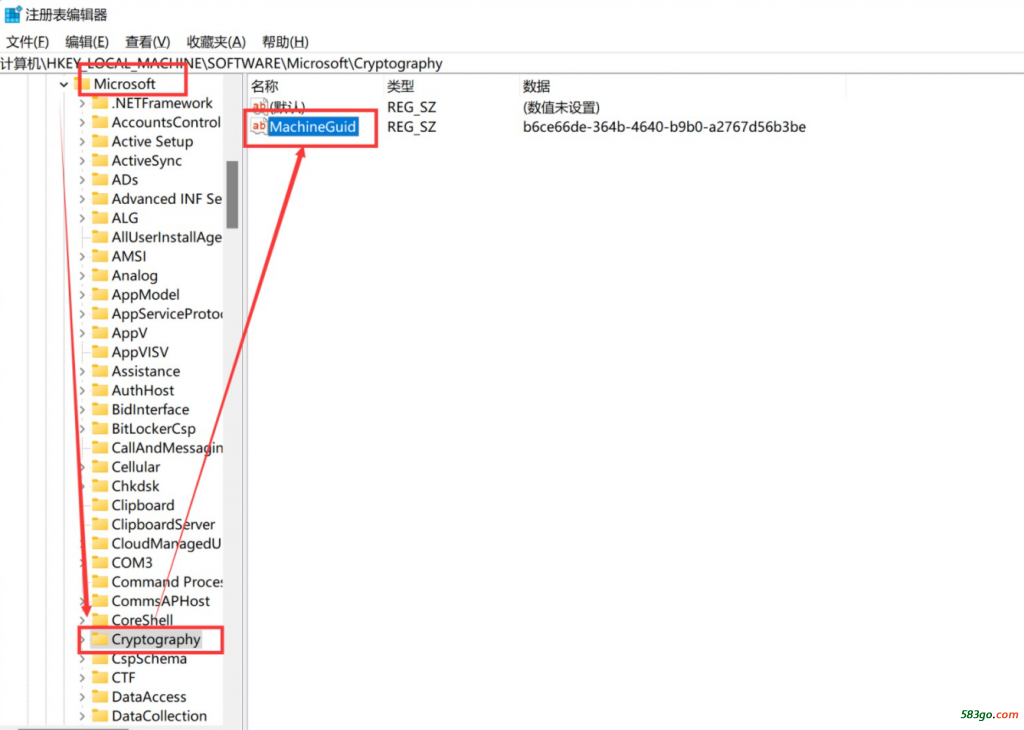Click the tree pane vertical scrollbar thumb
This screenshot has width=1024, height=730.
(232, 195)
